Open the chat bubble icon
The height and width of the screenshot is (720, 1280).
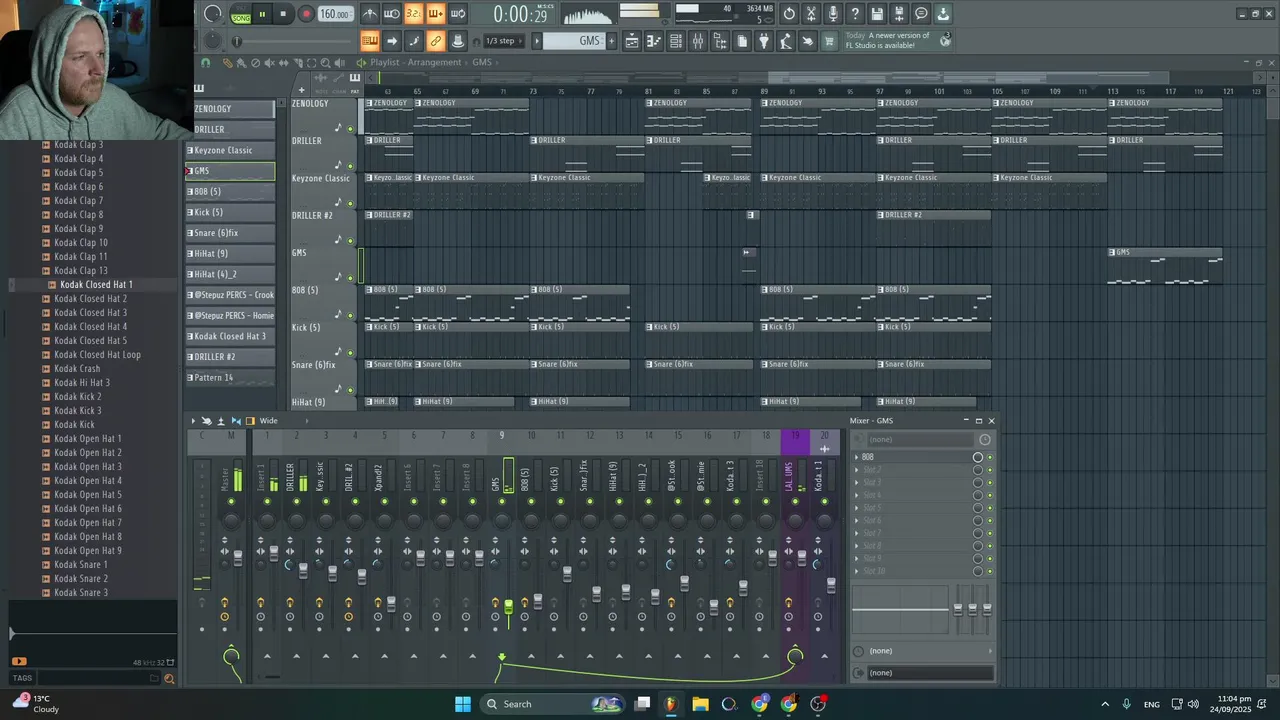(x=921, y=14)
